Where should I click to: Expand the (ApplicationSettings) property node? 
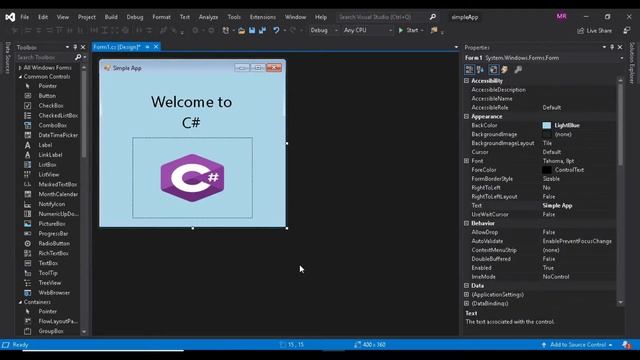click(x=467, y=294)
